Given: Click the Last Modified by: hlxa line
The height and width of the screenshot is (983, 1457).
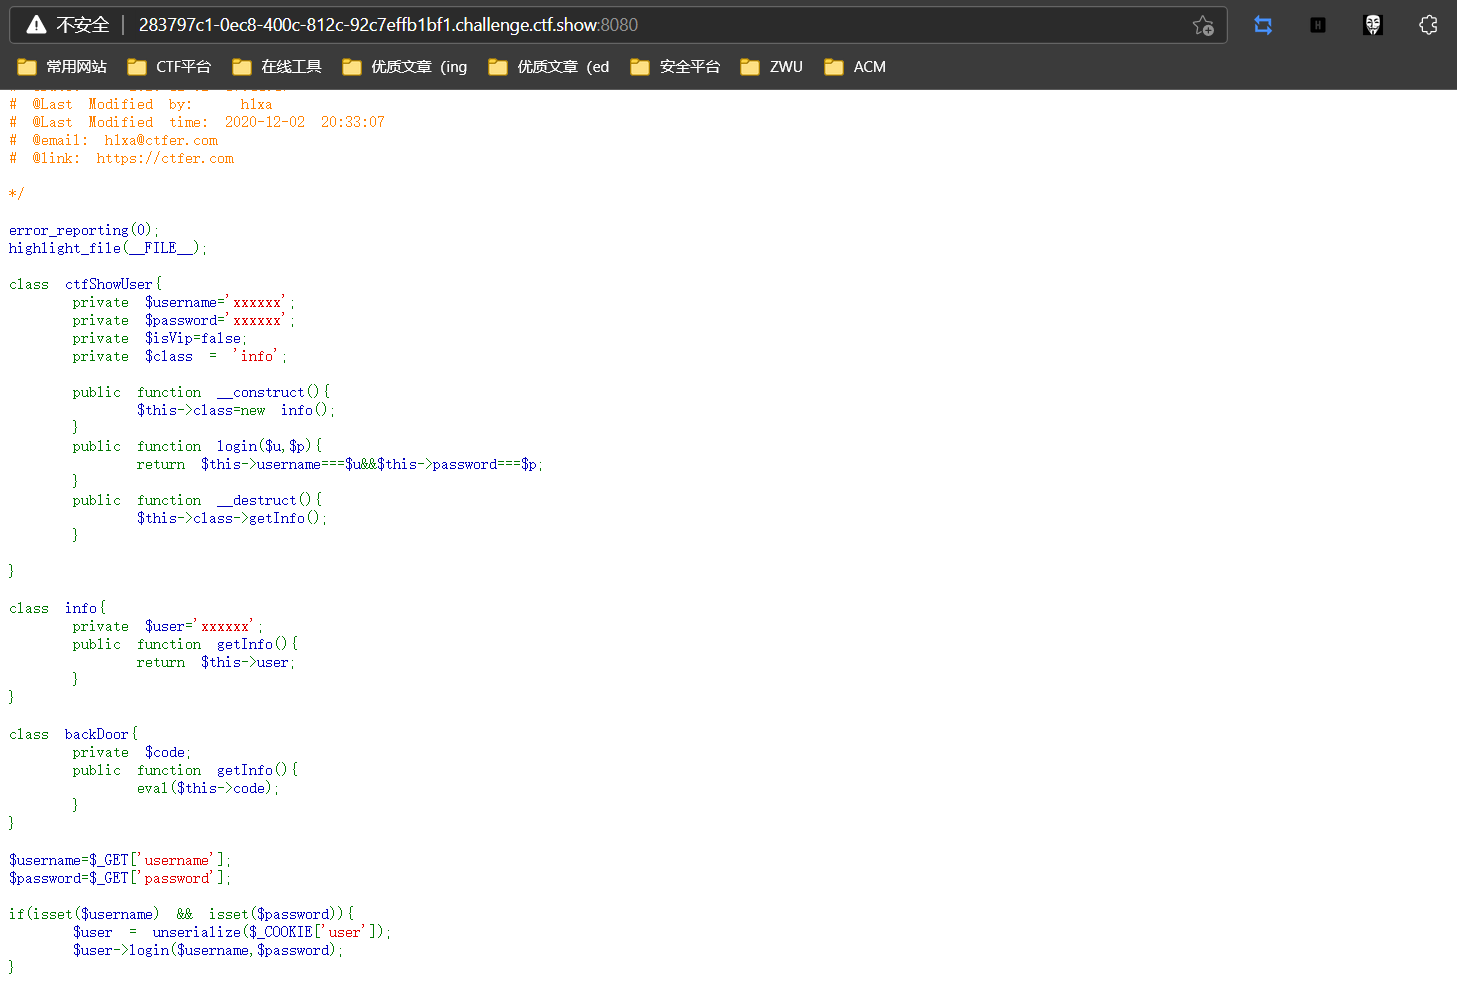Looking at the screenshot, I should click(x=141, y=105).
